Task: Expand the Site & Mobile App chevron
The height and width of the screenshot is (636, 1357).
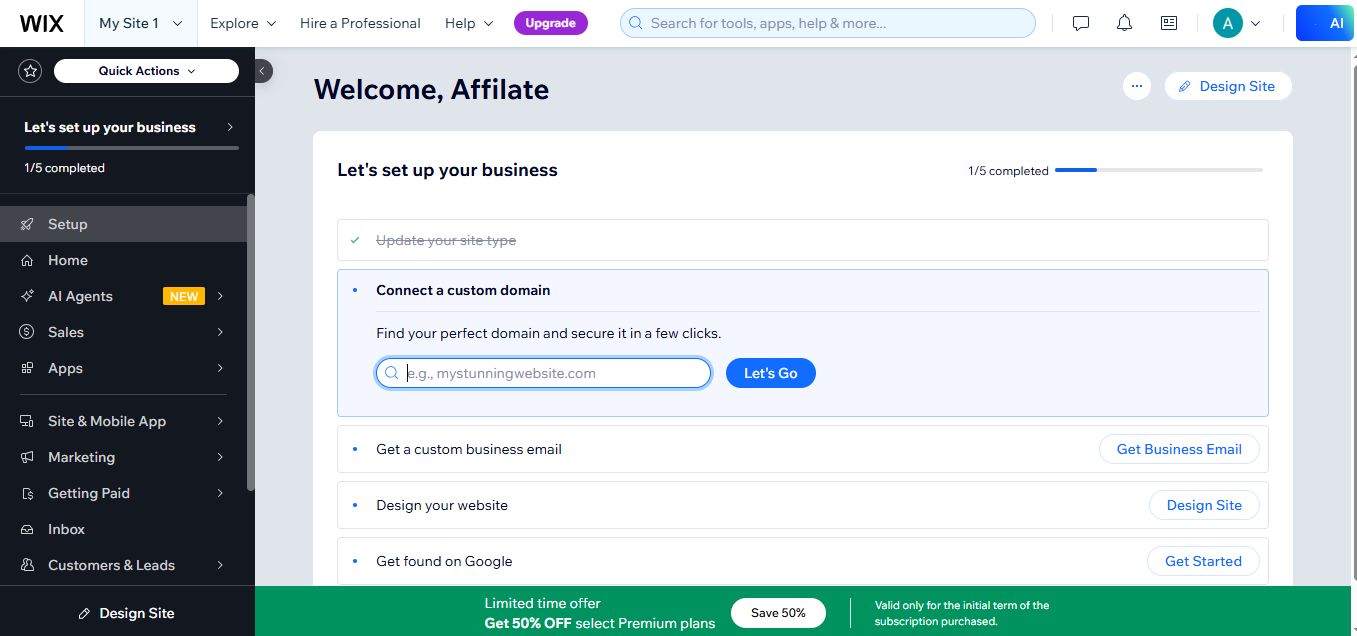Action: tap(220, 421)
